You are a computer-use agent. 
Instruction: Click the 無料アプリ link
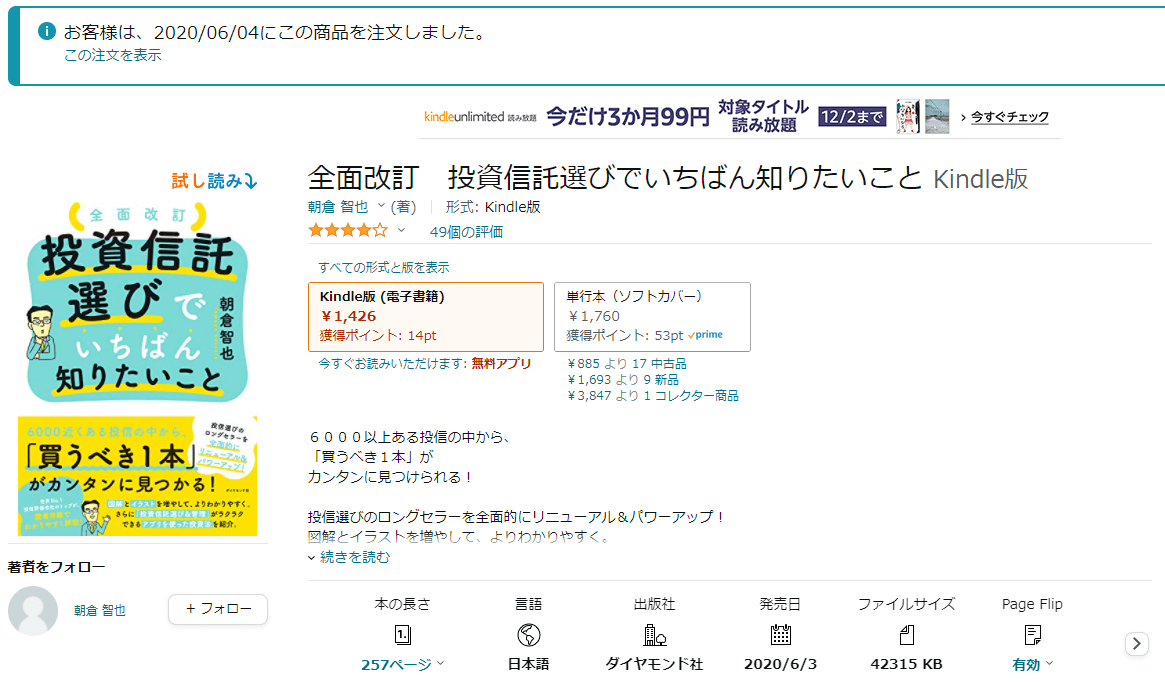(502, 363)
